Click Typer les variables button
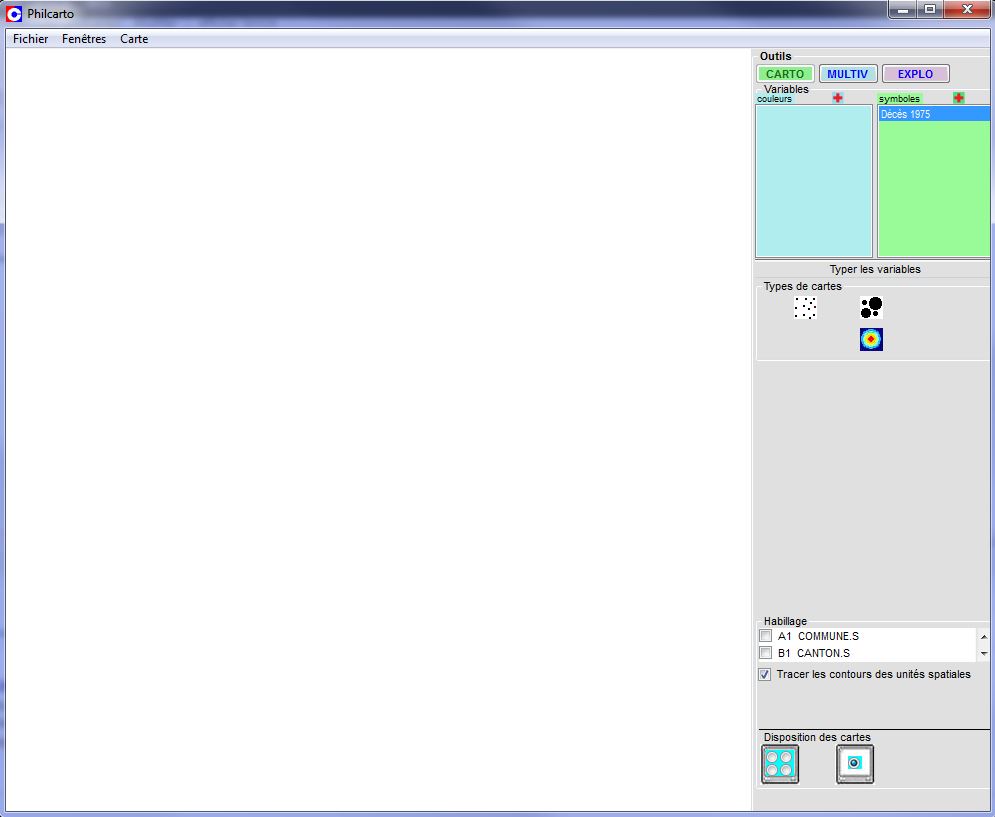The image size is (995, 817). tap(874, 269)
